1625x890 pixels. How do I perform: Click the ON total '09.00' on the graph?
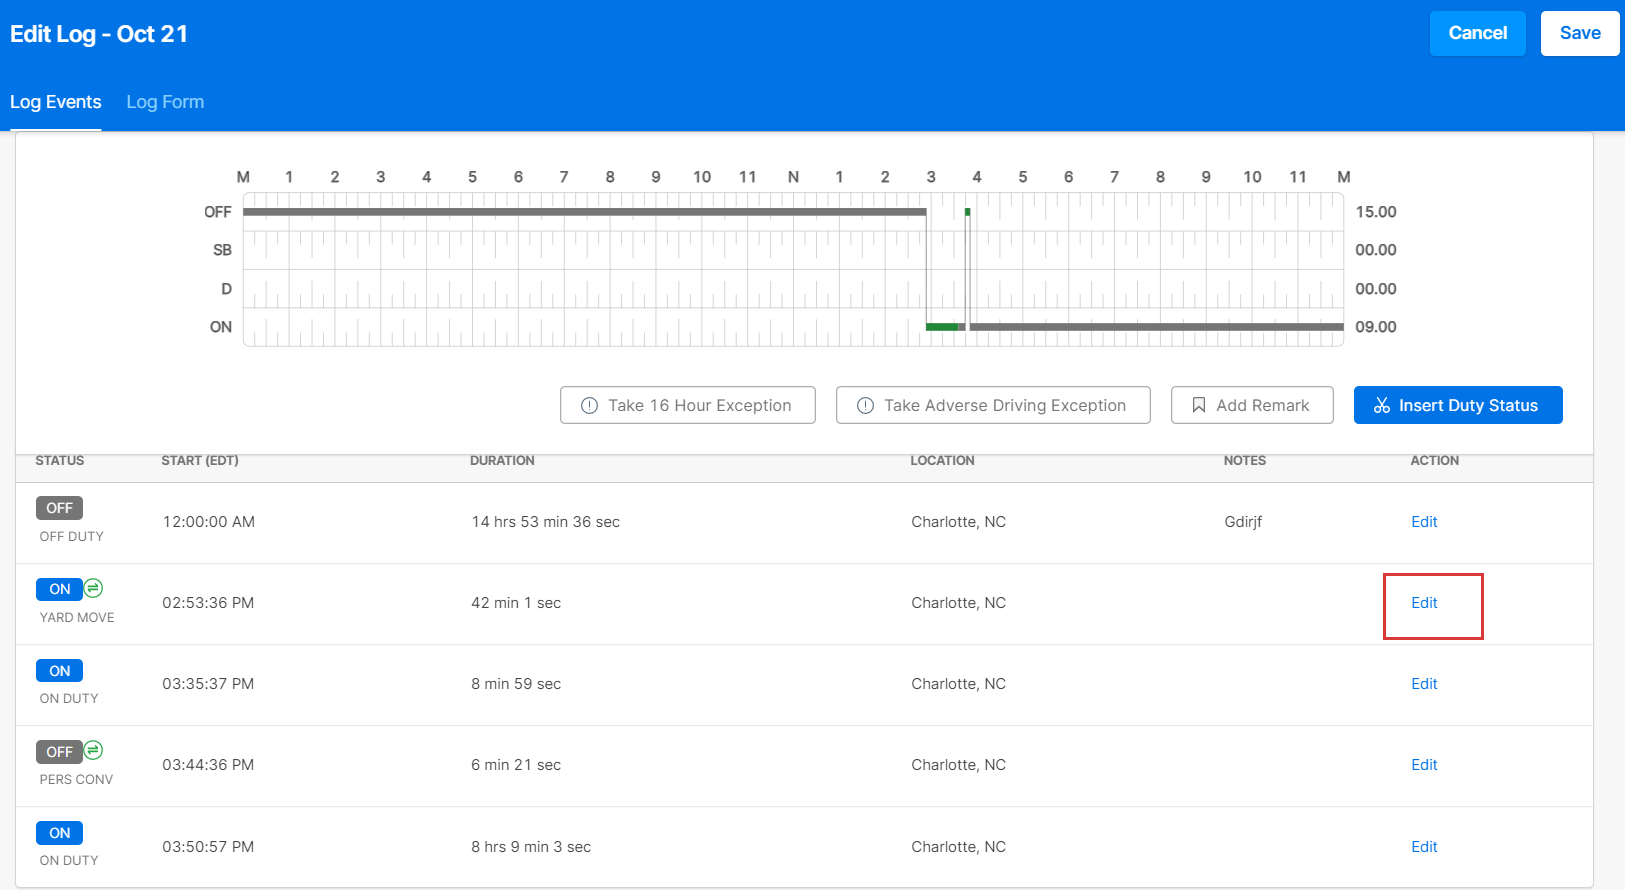click(x=1376, y=327)
